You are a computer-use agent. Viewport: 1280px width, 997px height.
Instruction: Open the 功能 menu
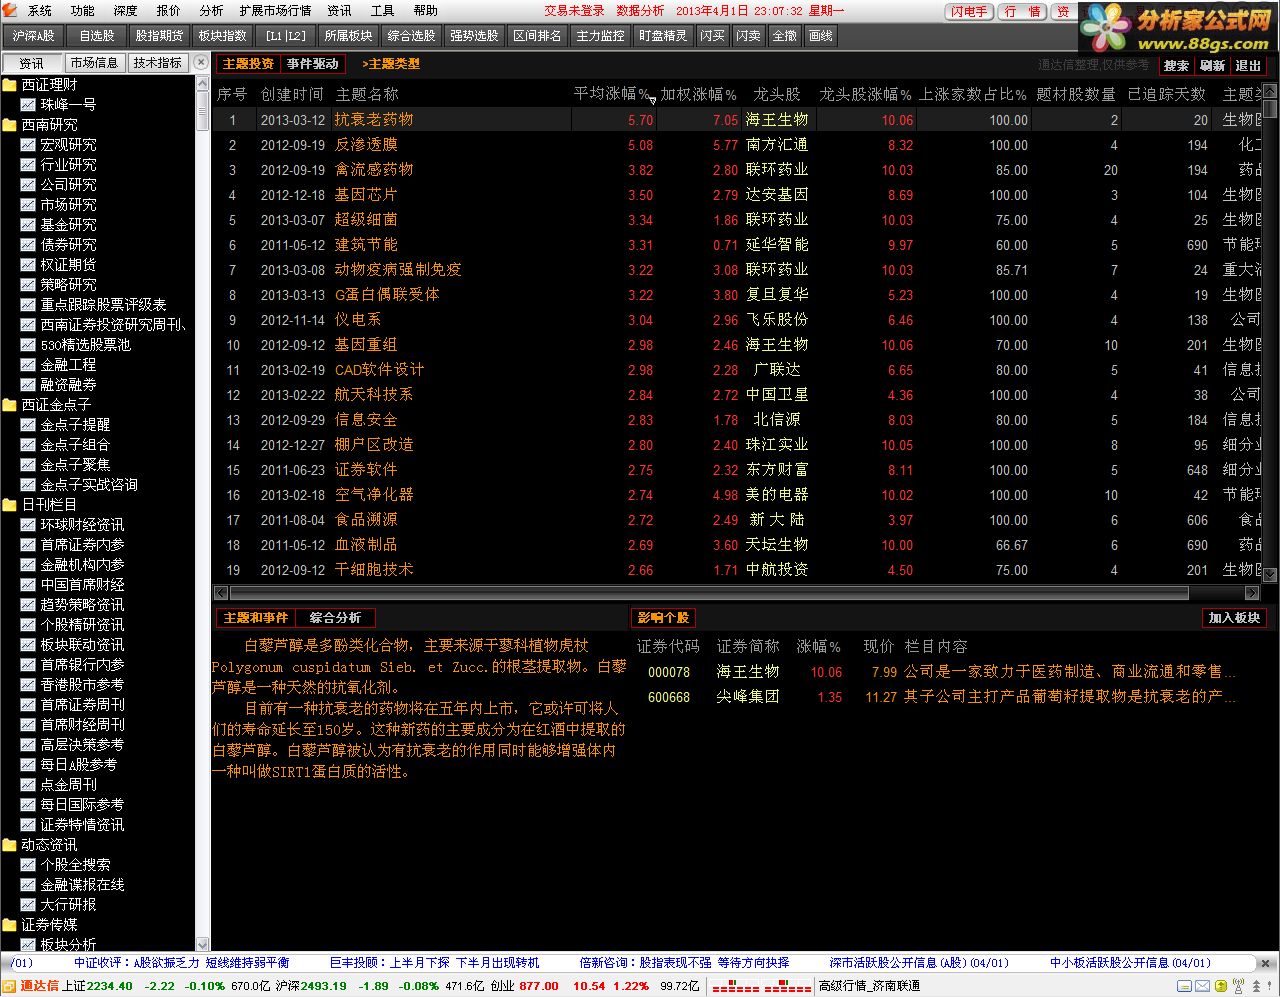coord(83,10)
